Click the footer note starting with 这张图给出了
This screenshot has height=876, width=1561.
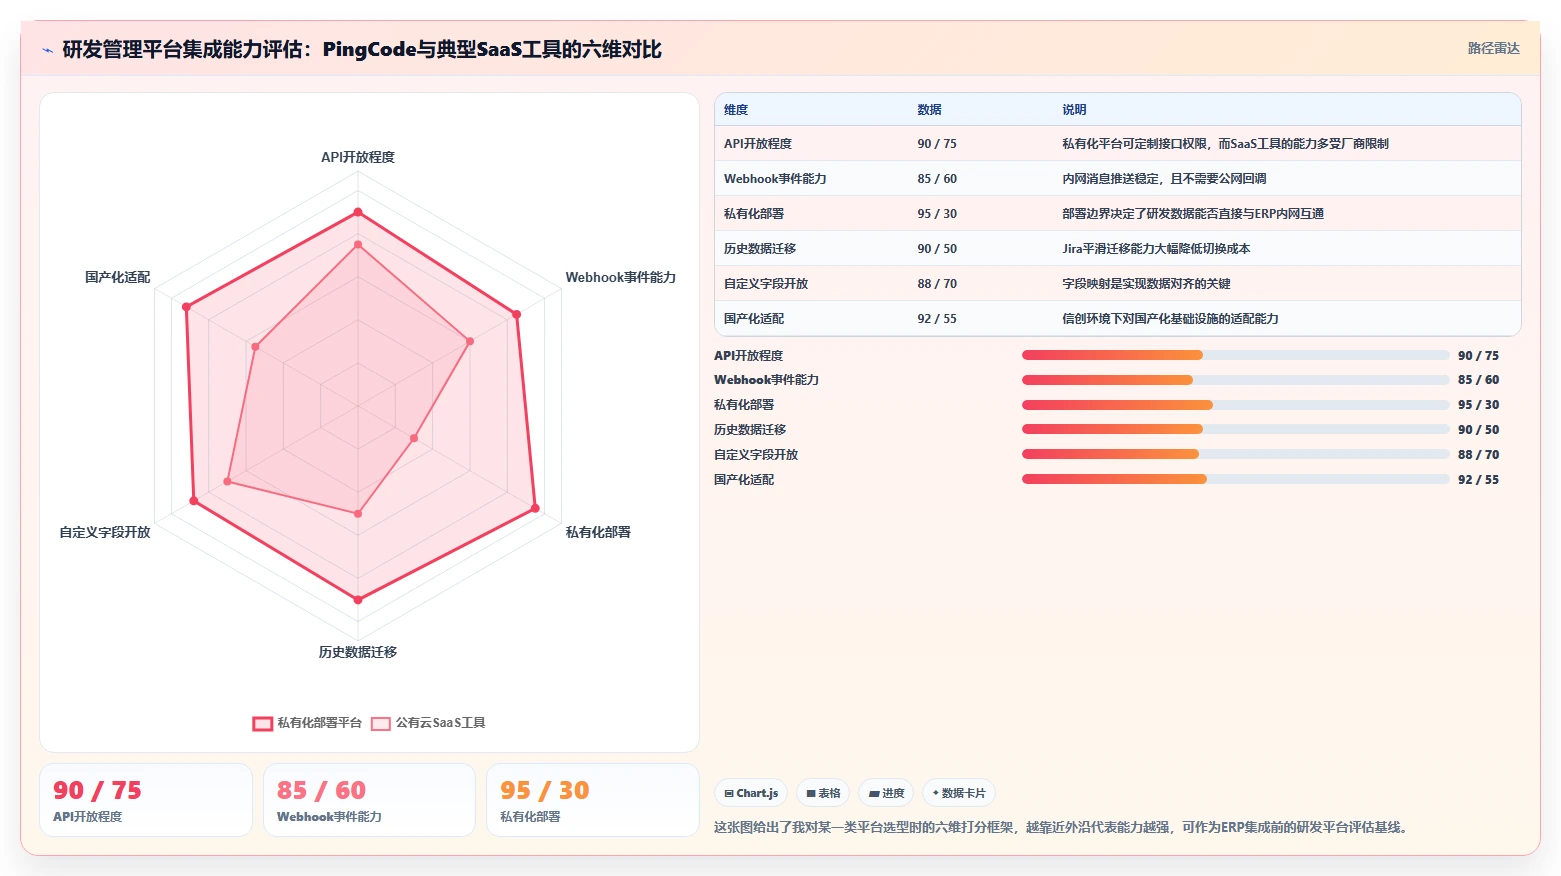tap(1063, 827)
